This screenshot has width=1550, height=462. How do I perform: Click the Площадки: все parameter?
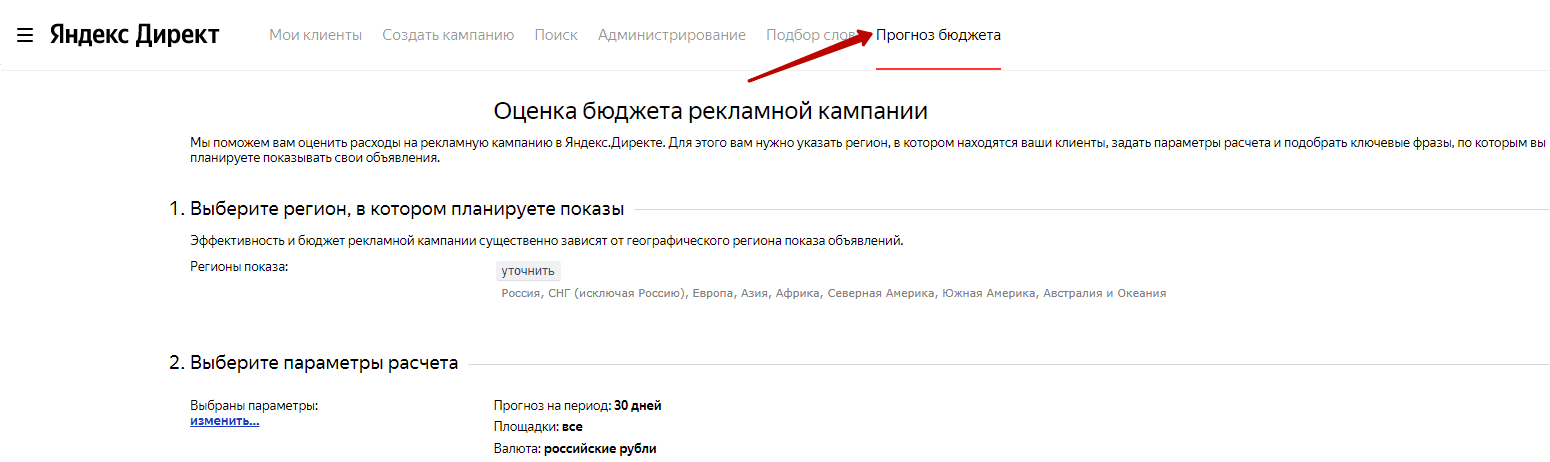point(538,427)
